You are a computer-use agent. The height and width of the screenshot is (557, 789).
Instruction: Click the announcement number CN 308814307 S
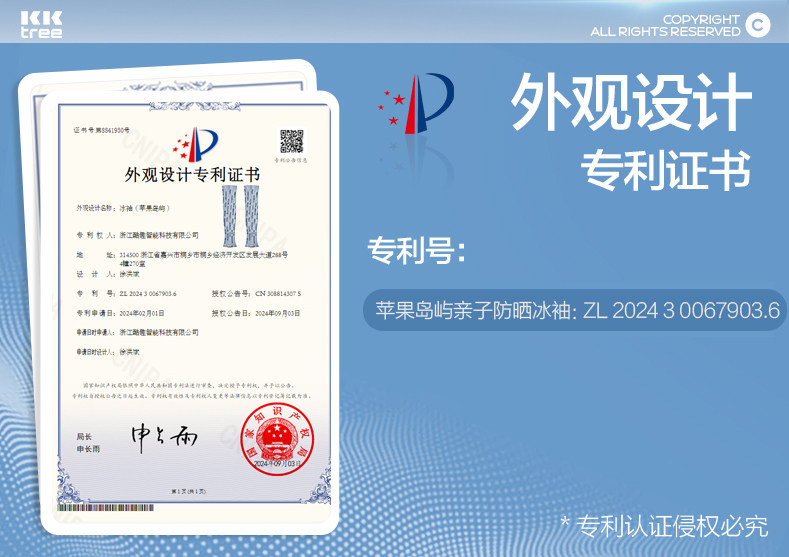click(278, 293)
